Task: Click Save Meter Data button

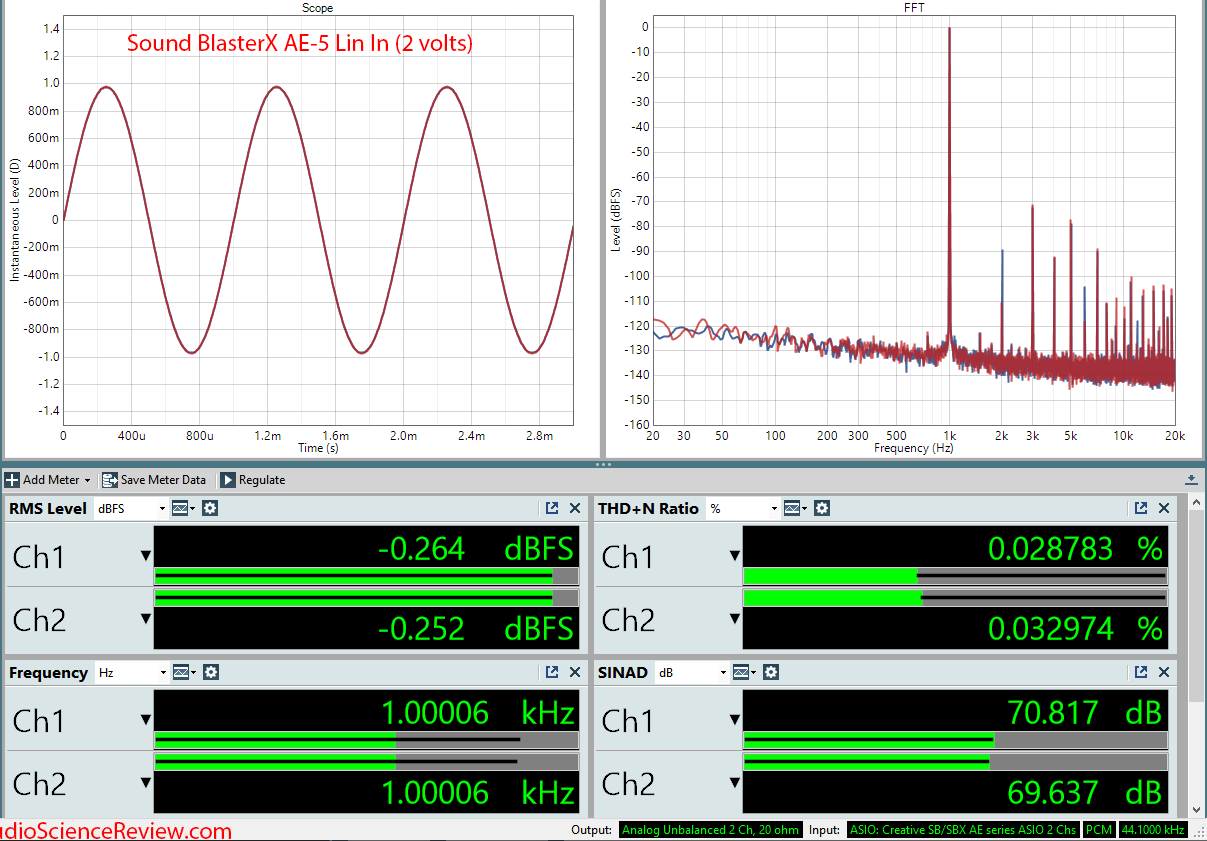Action: tap(153, 480)
